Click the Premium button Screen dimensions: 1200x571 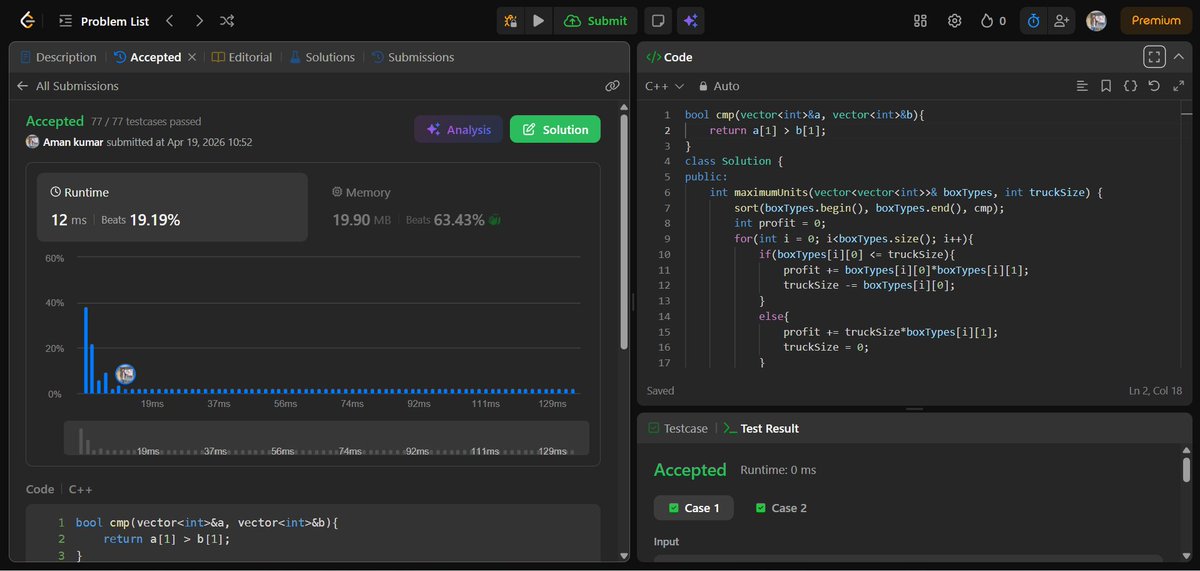(x=1156, y=21)
